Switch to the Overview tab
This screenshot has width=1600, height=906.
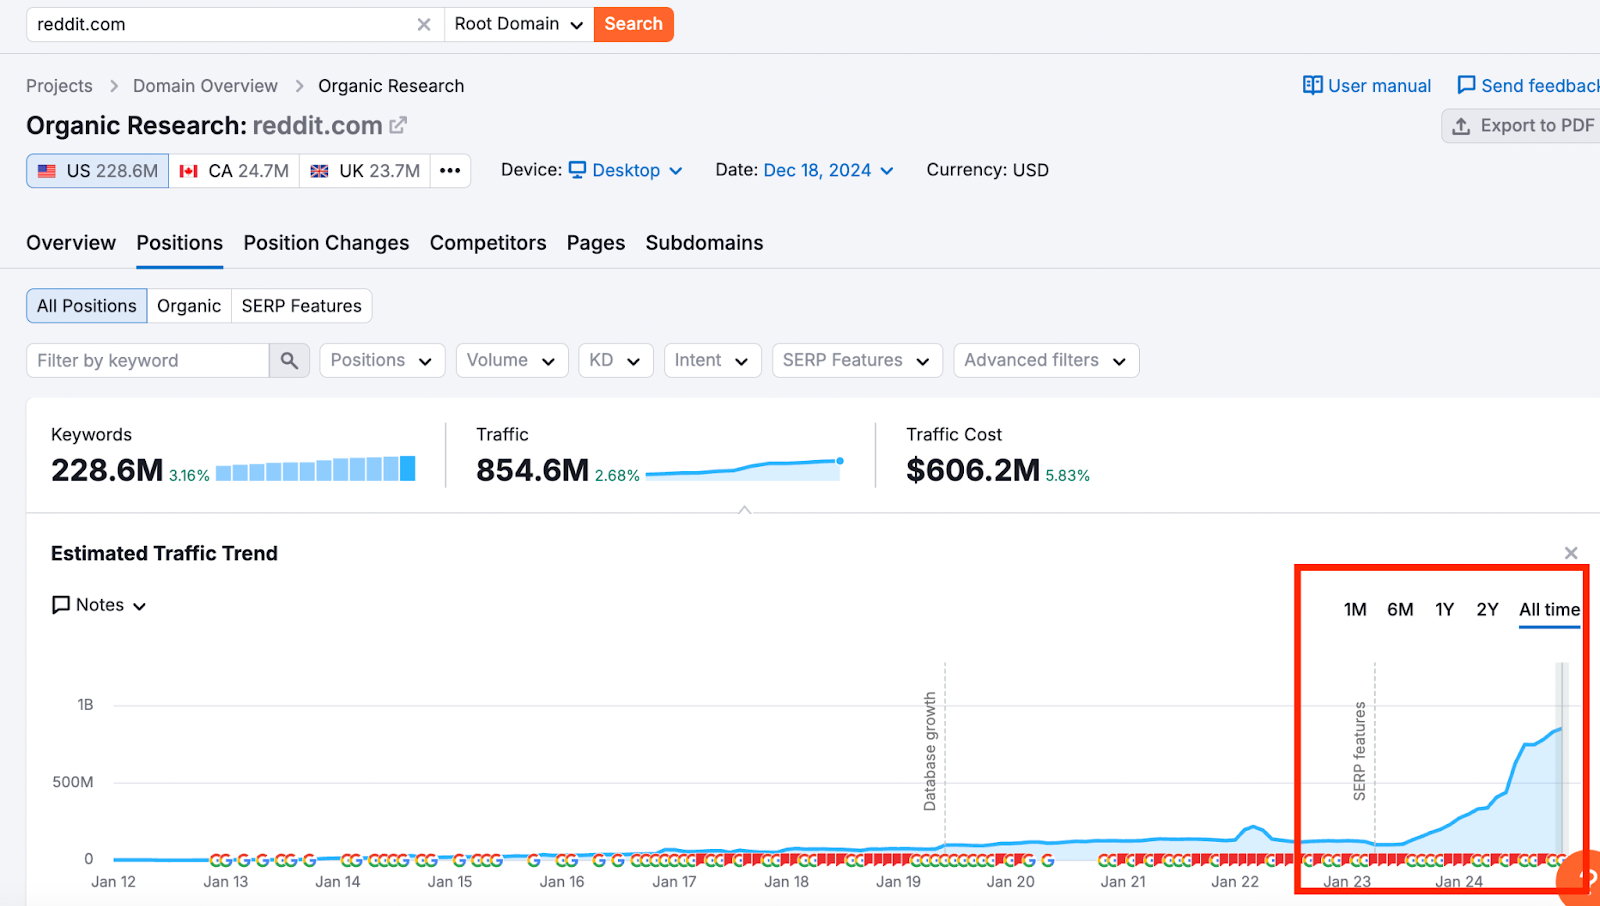pyautogui.click(x=71, y=243)
